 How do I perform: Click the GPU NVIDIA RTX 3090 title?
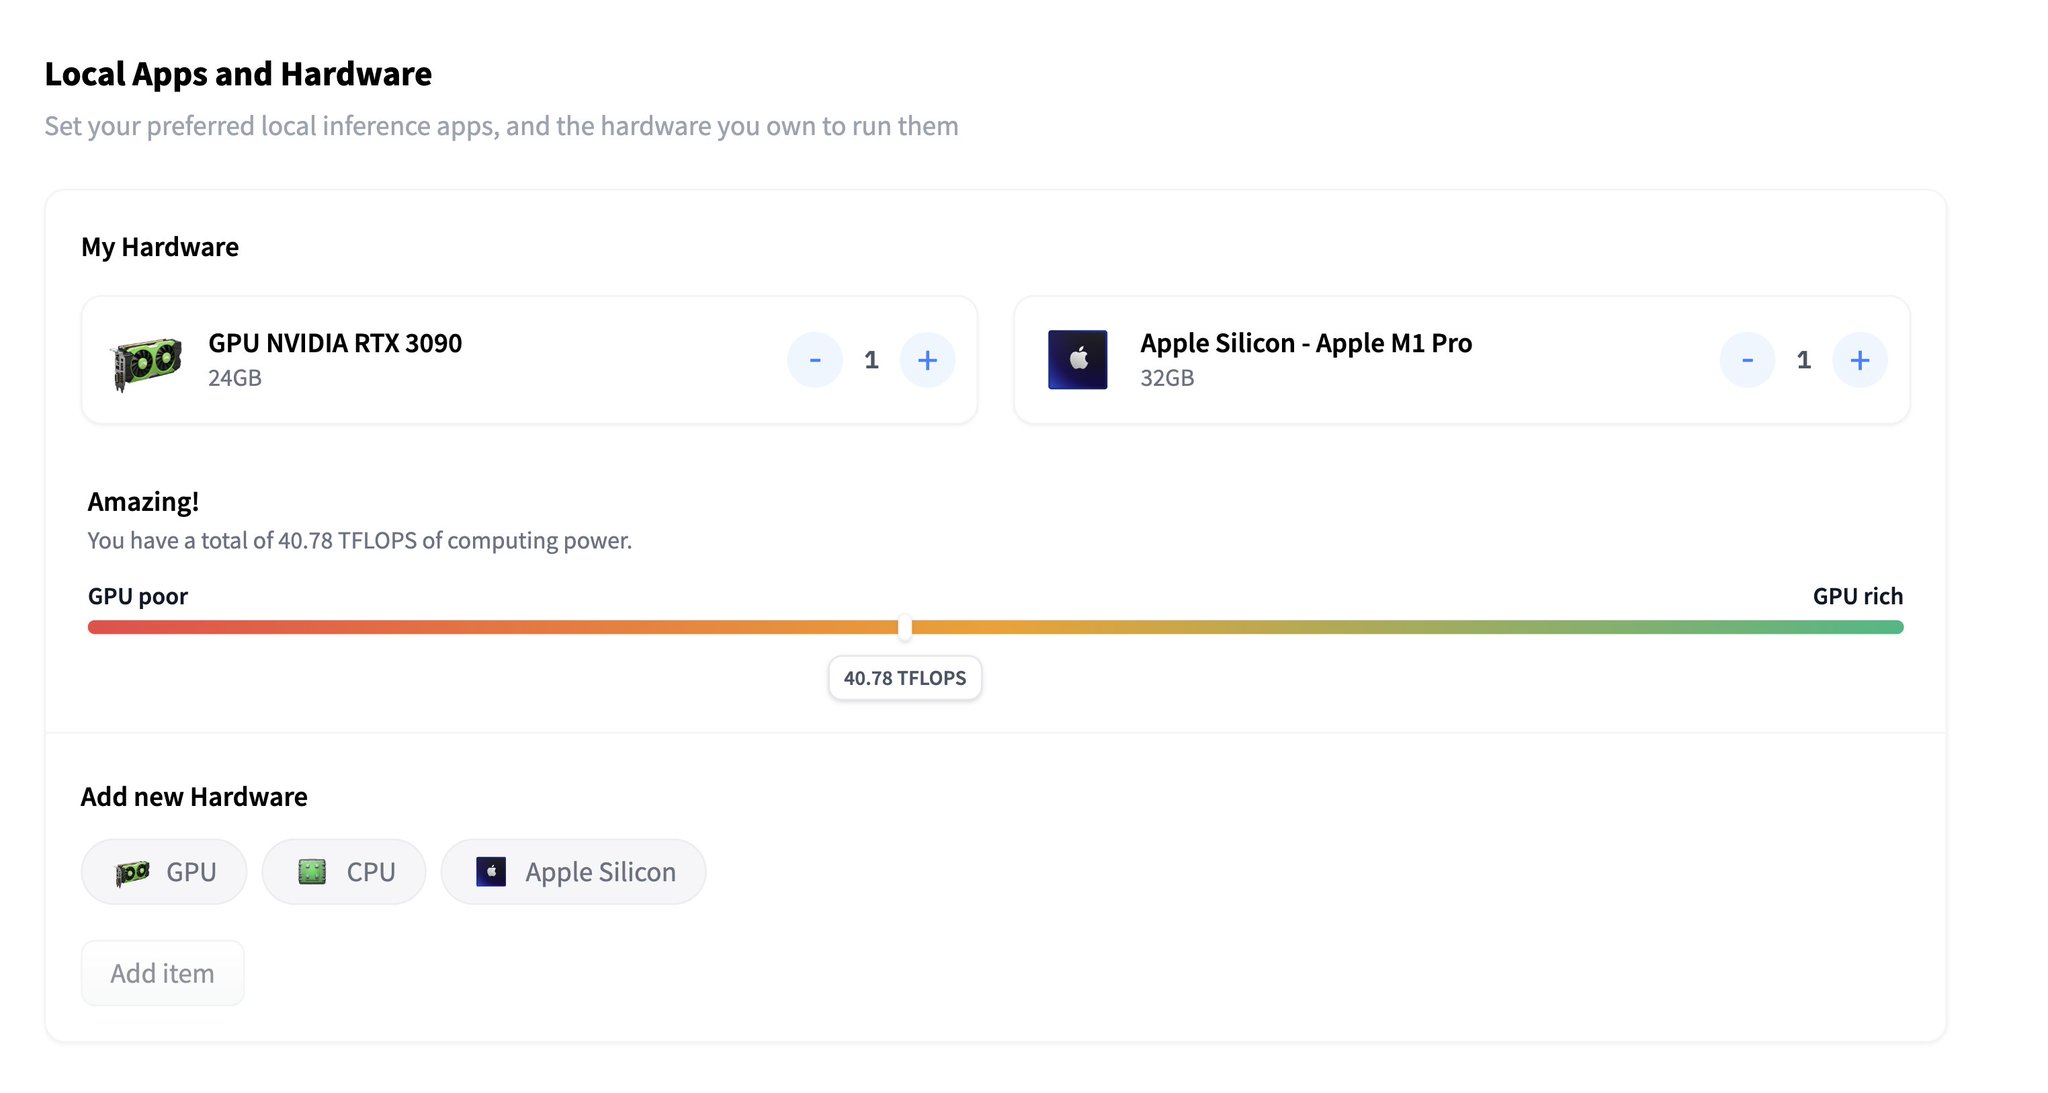335,343
